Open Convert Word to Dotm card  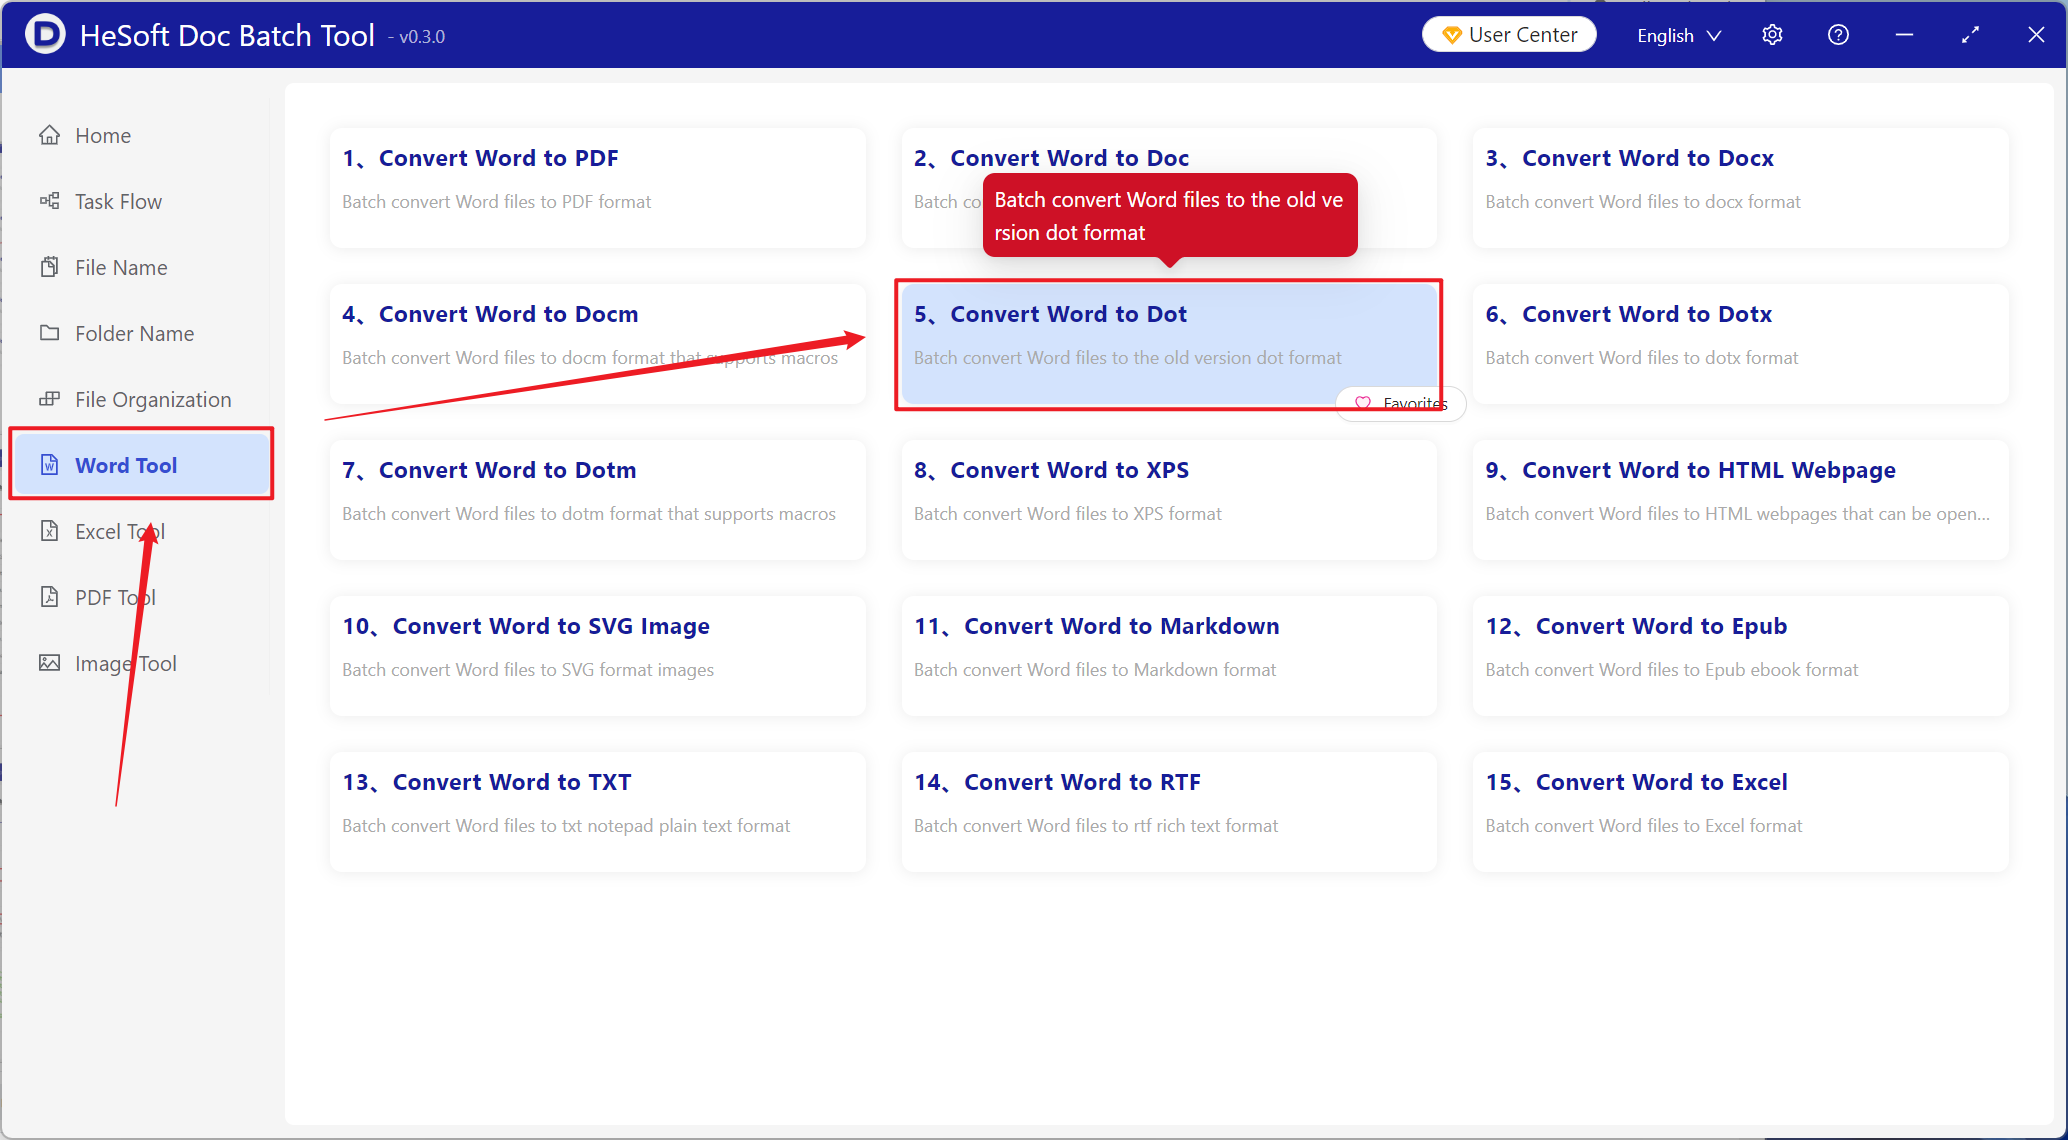597,500
